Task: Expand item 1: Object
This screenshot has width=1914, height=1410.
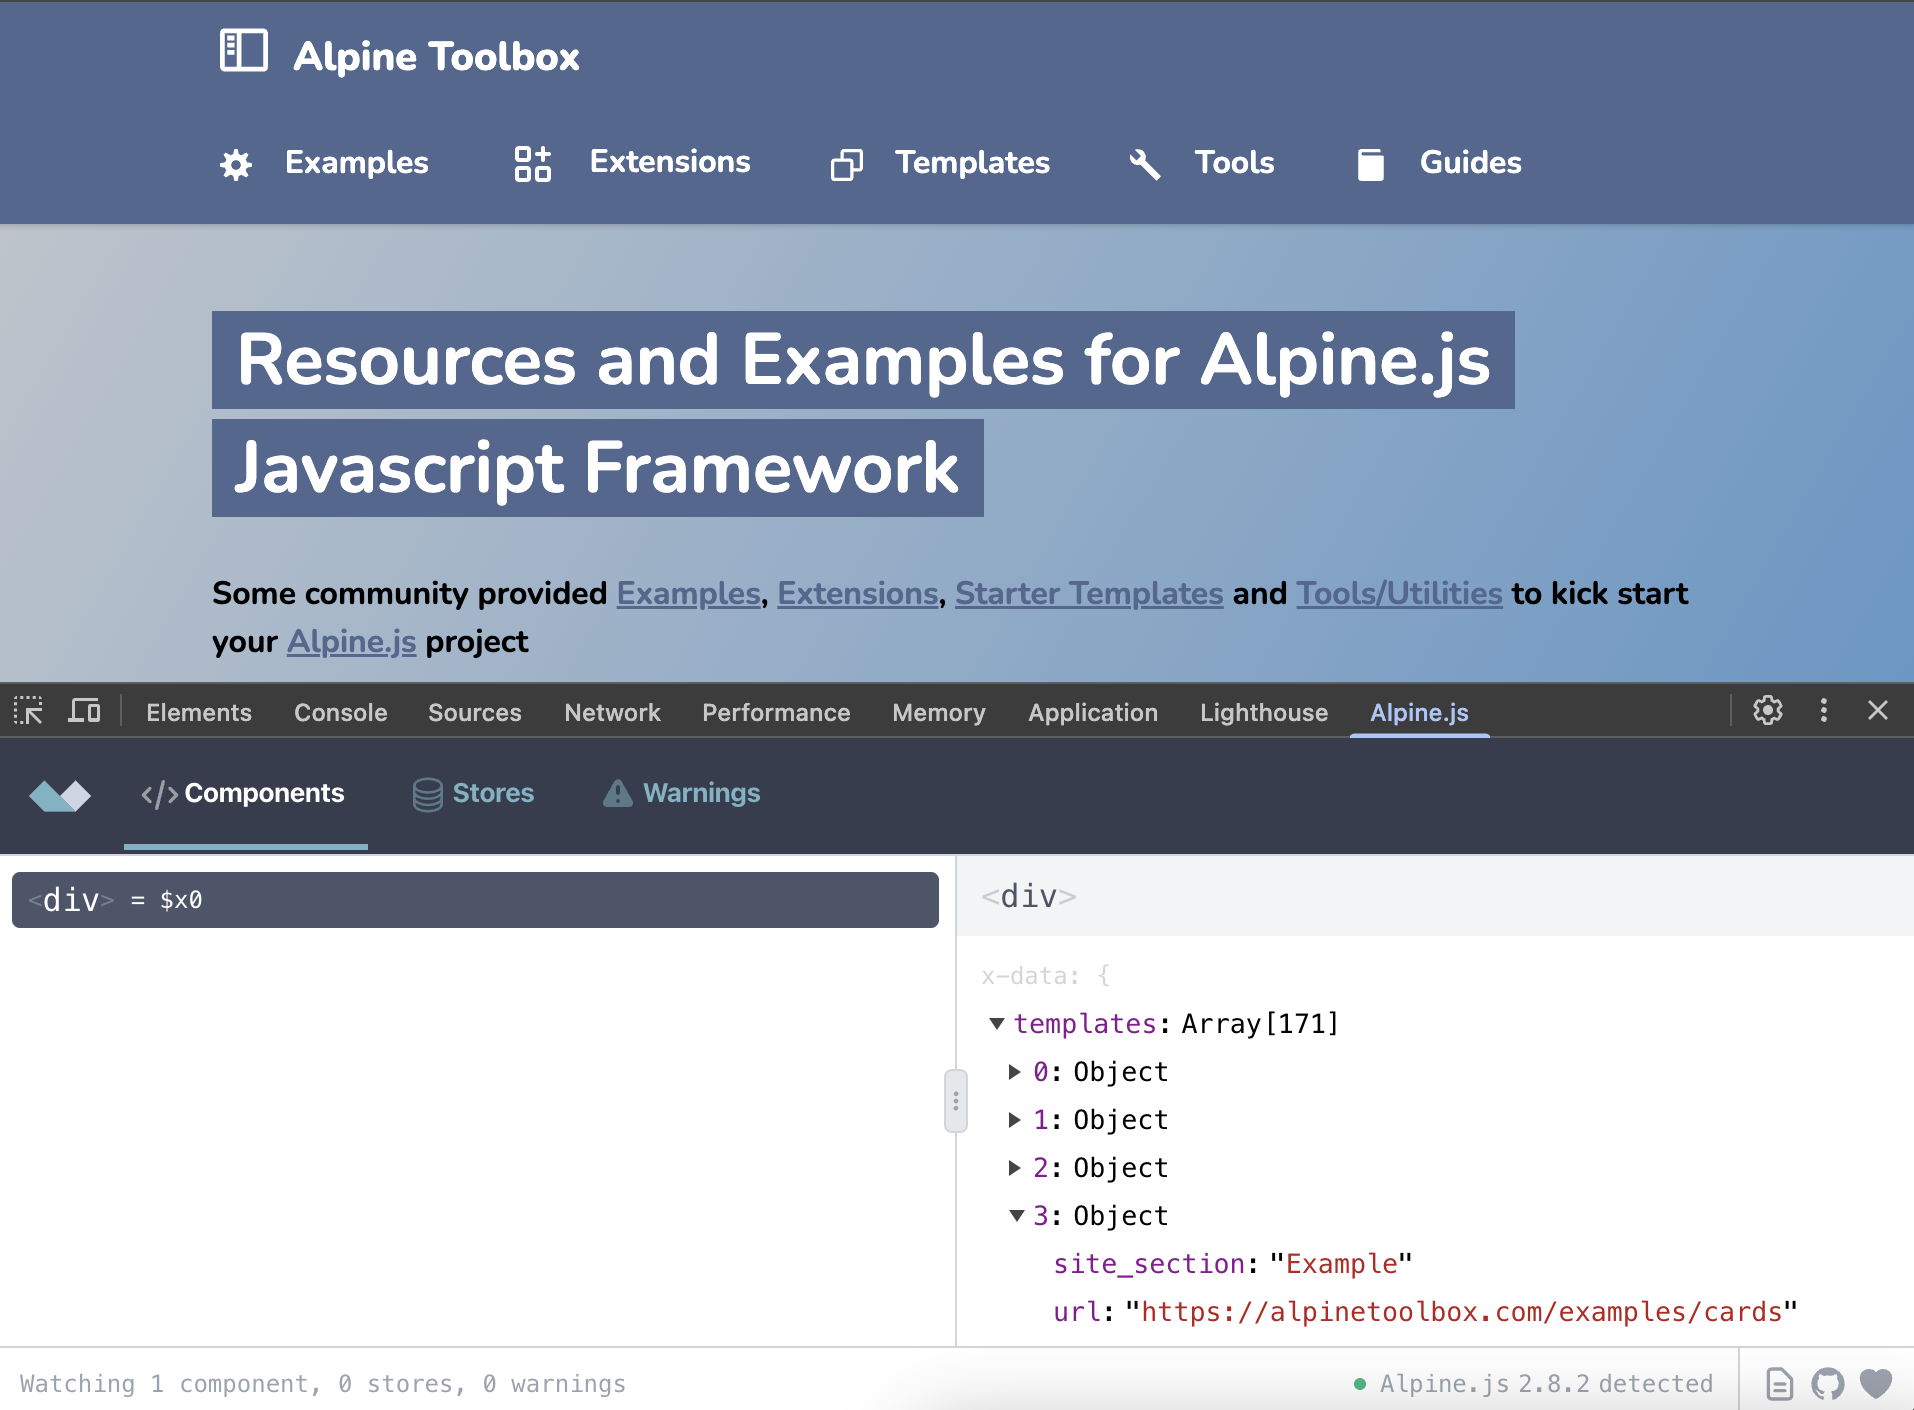Action: [1015, 1120]
